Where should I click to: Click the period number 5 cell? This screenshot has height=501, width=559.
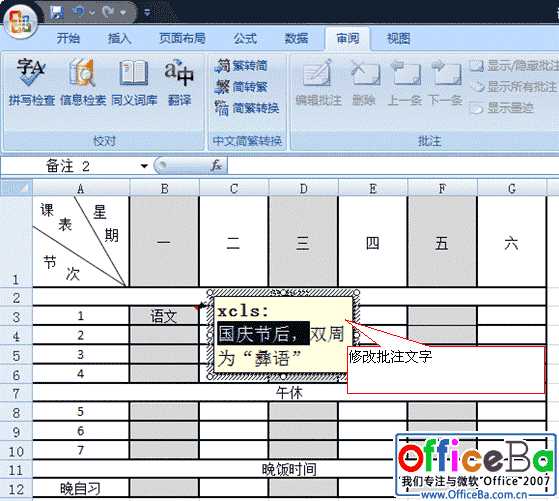click(81, 412)
